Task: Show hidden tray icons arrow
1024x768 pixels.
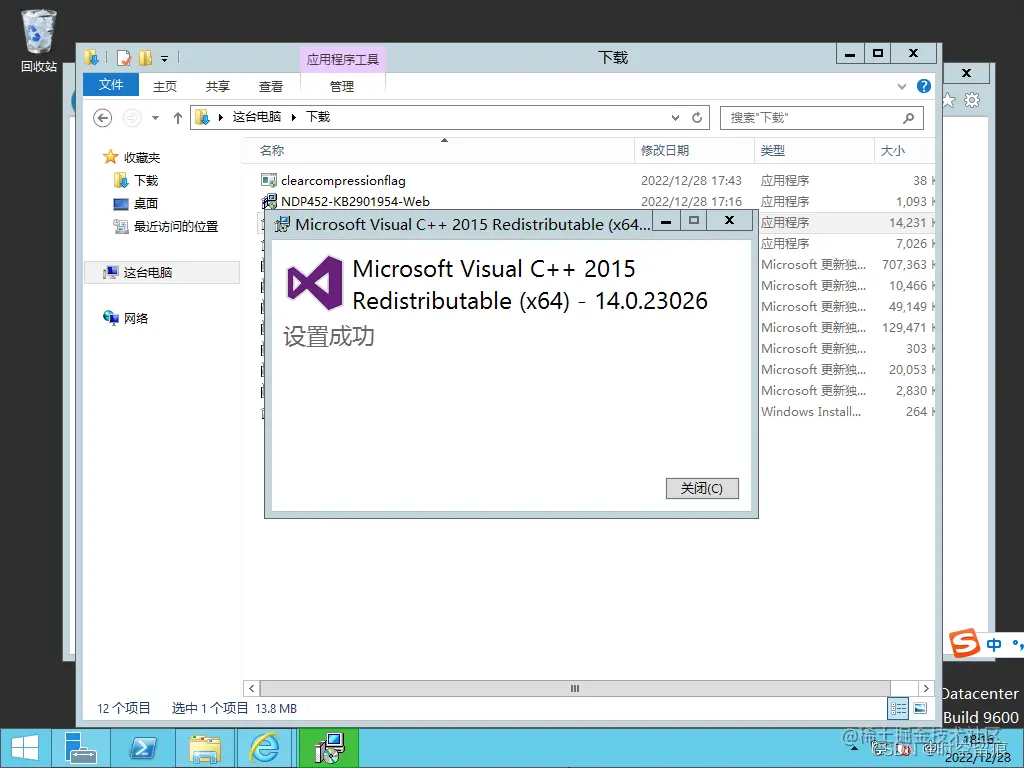Action: point(854,748)
